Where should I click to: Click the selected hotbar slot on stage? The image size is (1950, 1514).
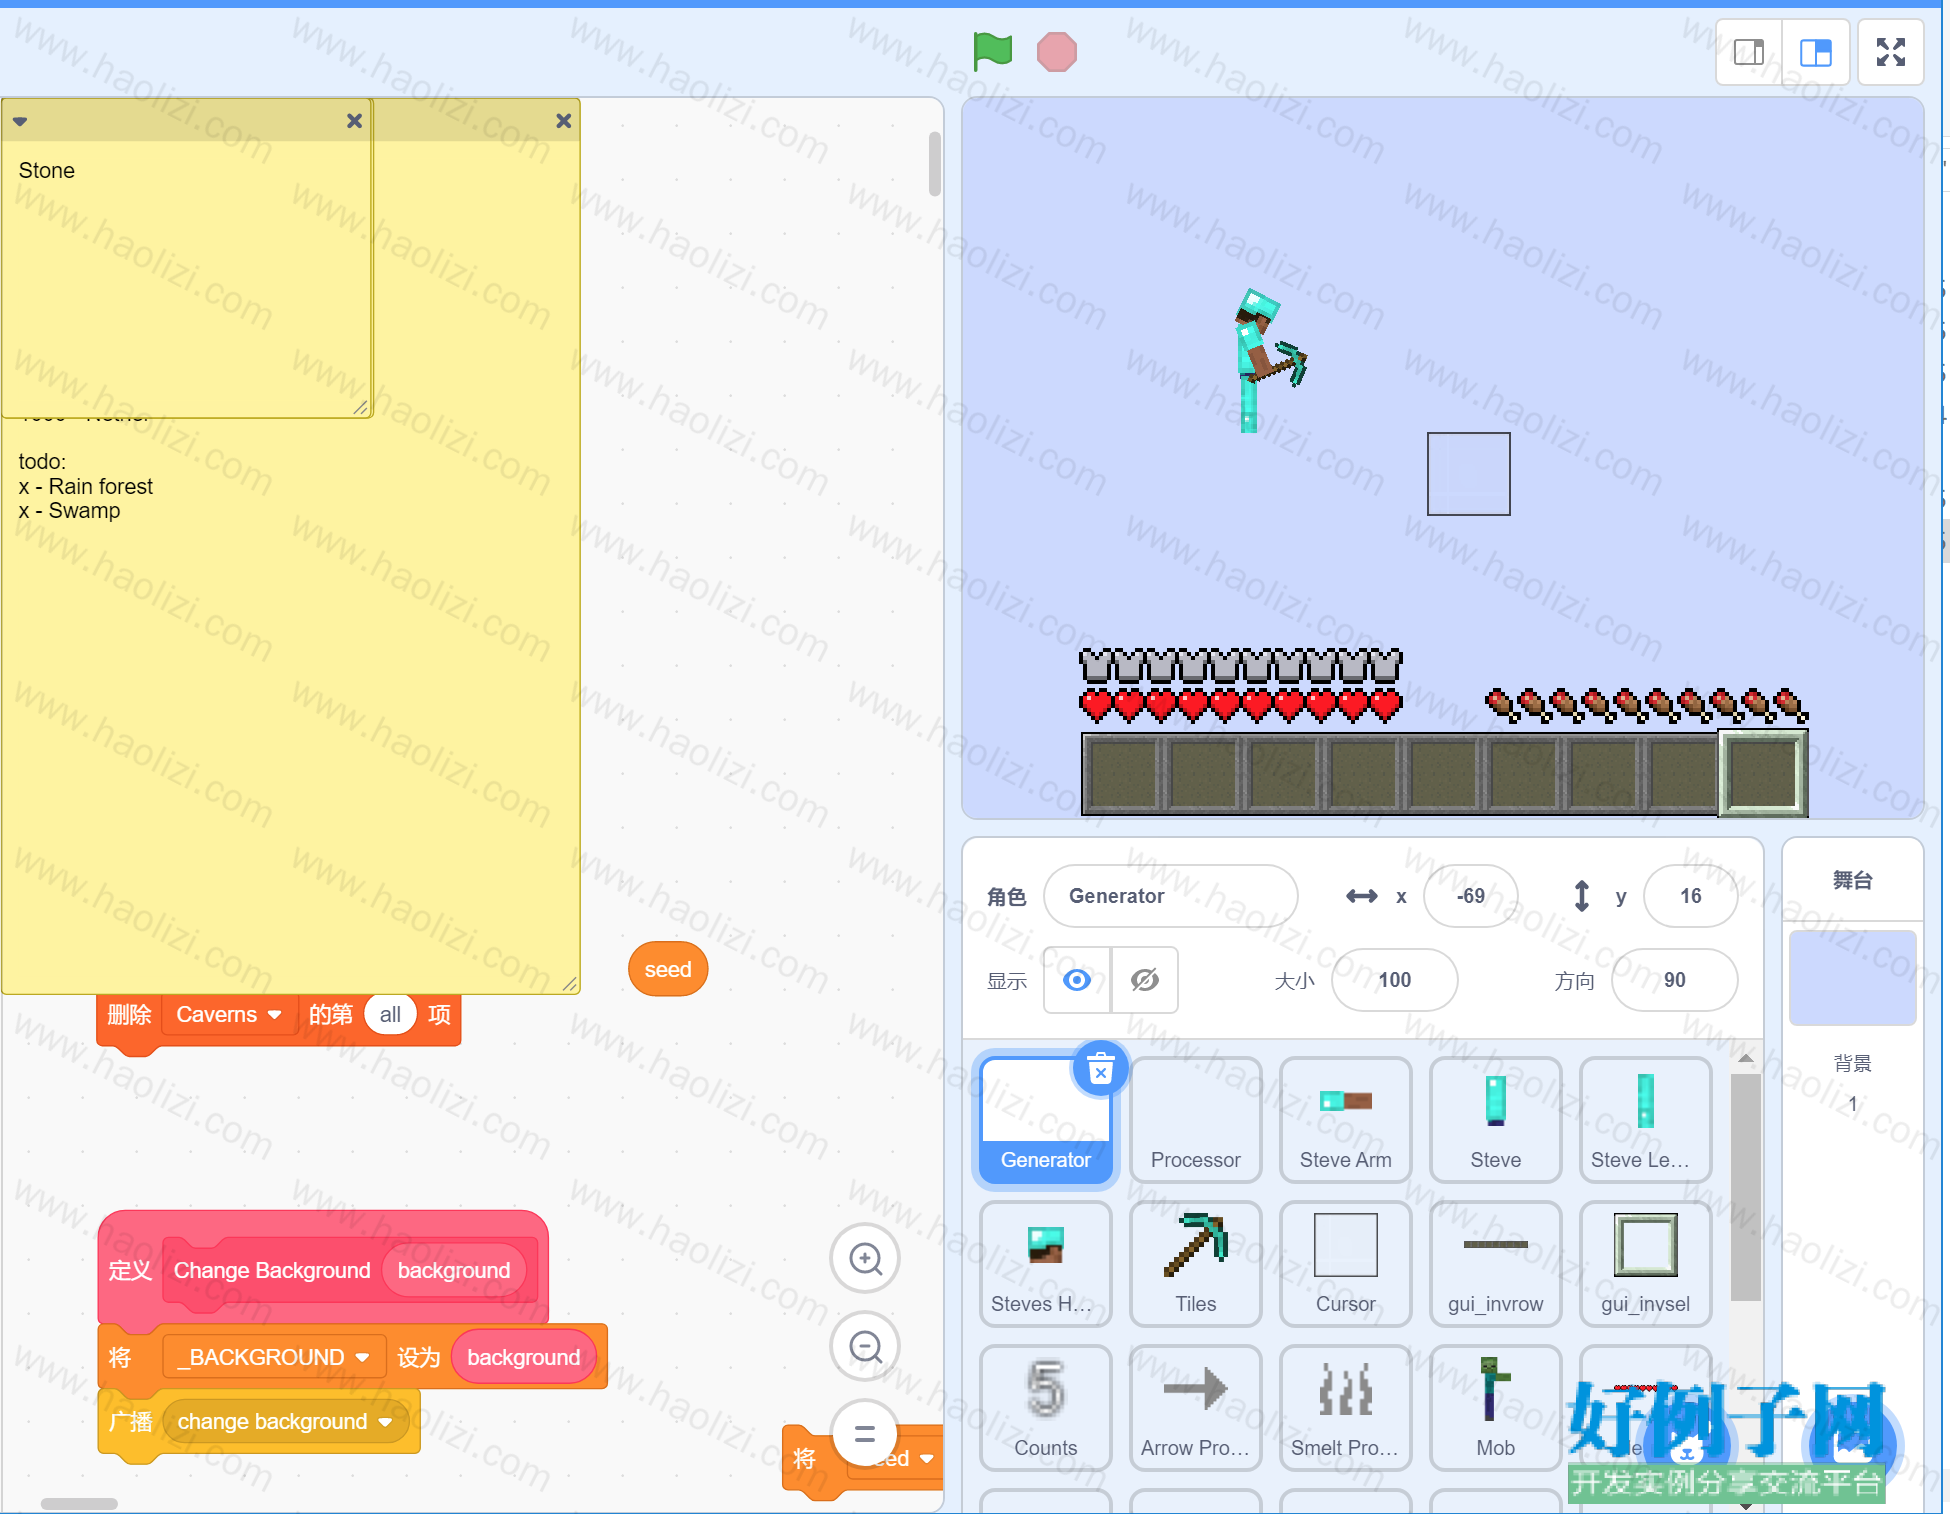click(x=1762, y=773)
